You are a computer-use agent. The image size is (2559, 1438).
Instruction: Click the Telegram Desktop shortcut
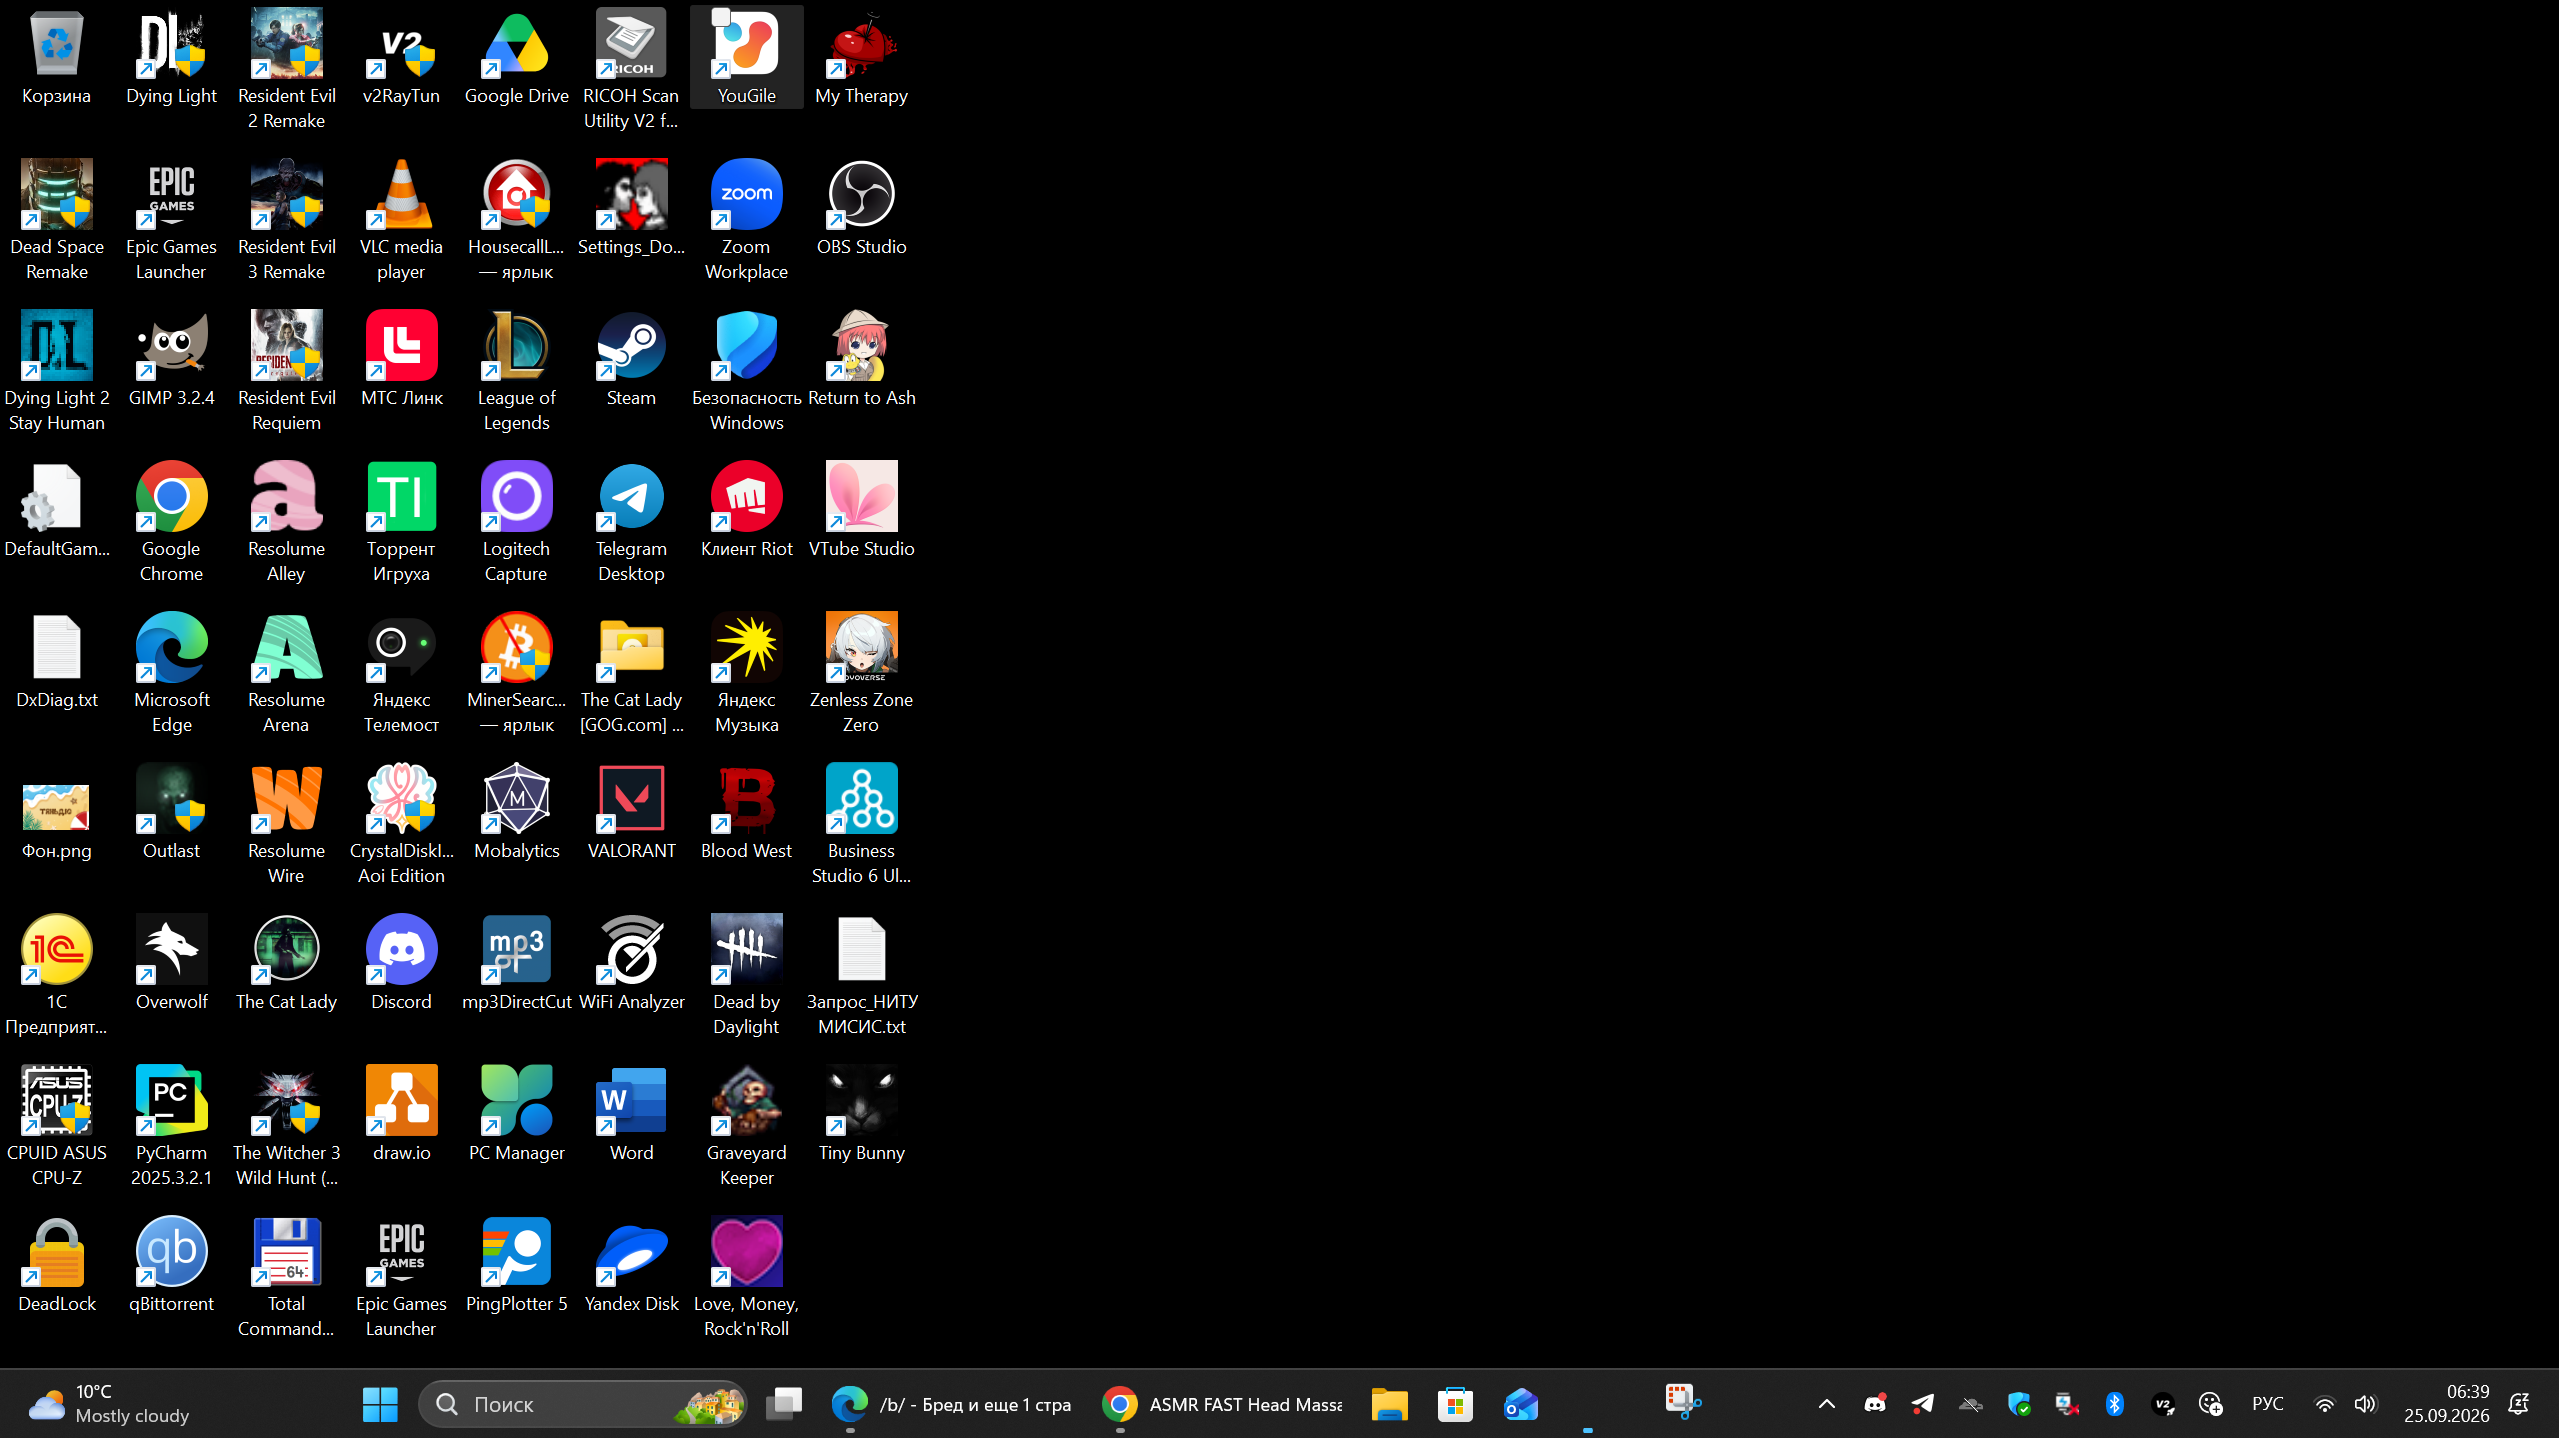[x=631, y=521]
